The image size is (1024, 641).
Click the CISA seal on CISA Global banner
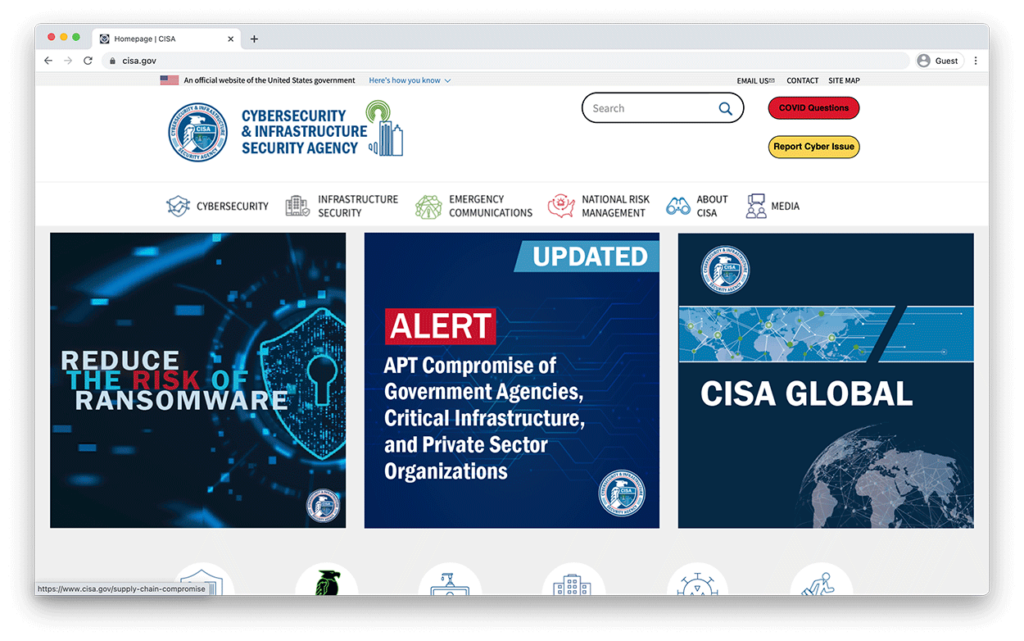click(x=725, y=270)
